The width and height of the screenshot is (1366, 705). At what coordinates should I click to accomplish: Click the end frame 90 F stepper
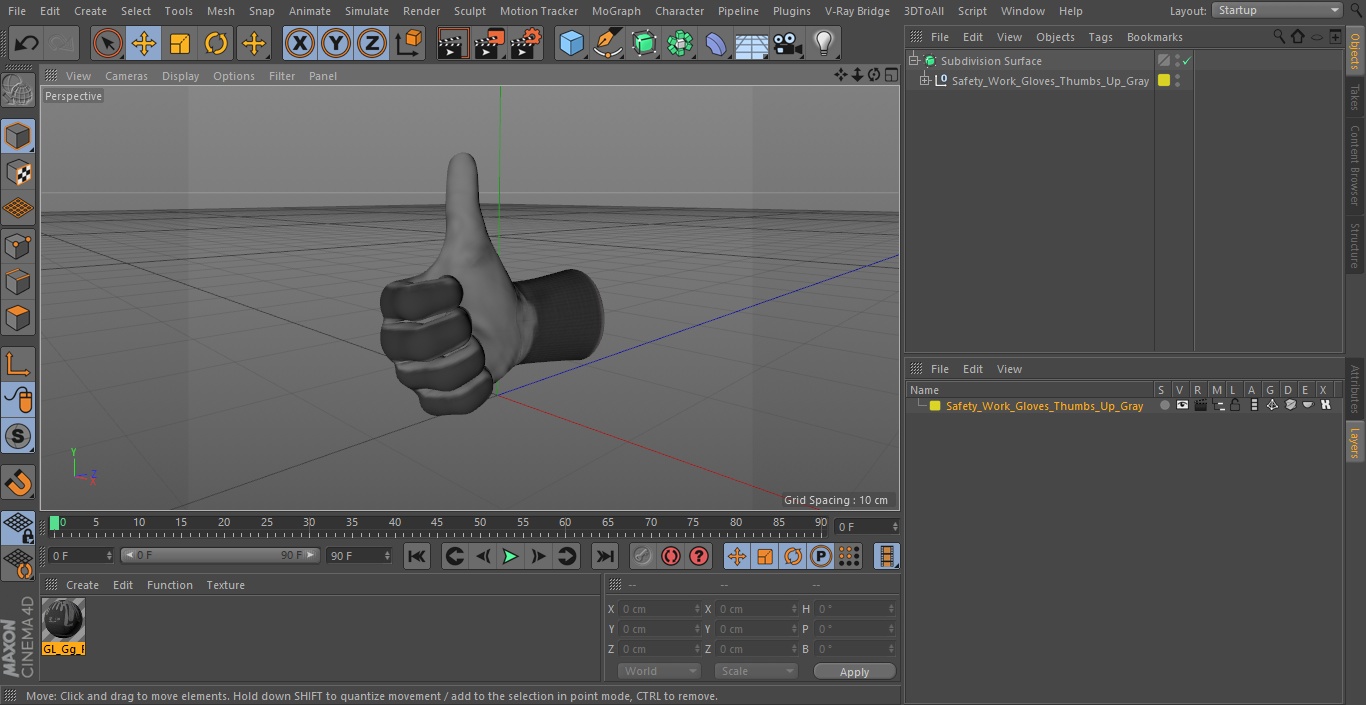[x=386, y=555]
